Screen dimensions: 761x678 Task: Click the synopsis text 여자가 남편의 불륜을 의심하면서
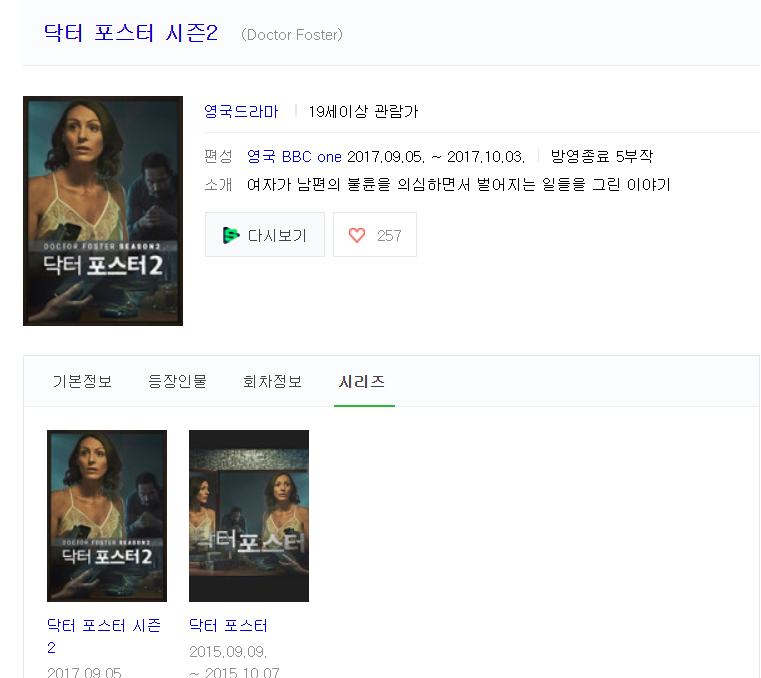click(359, 184)
